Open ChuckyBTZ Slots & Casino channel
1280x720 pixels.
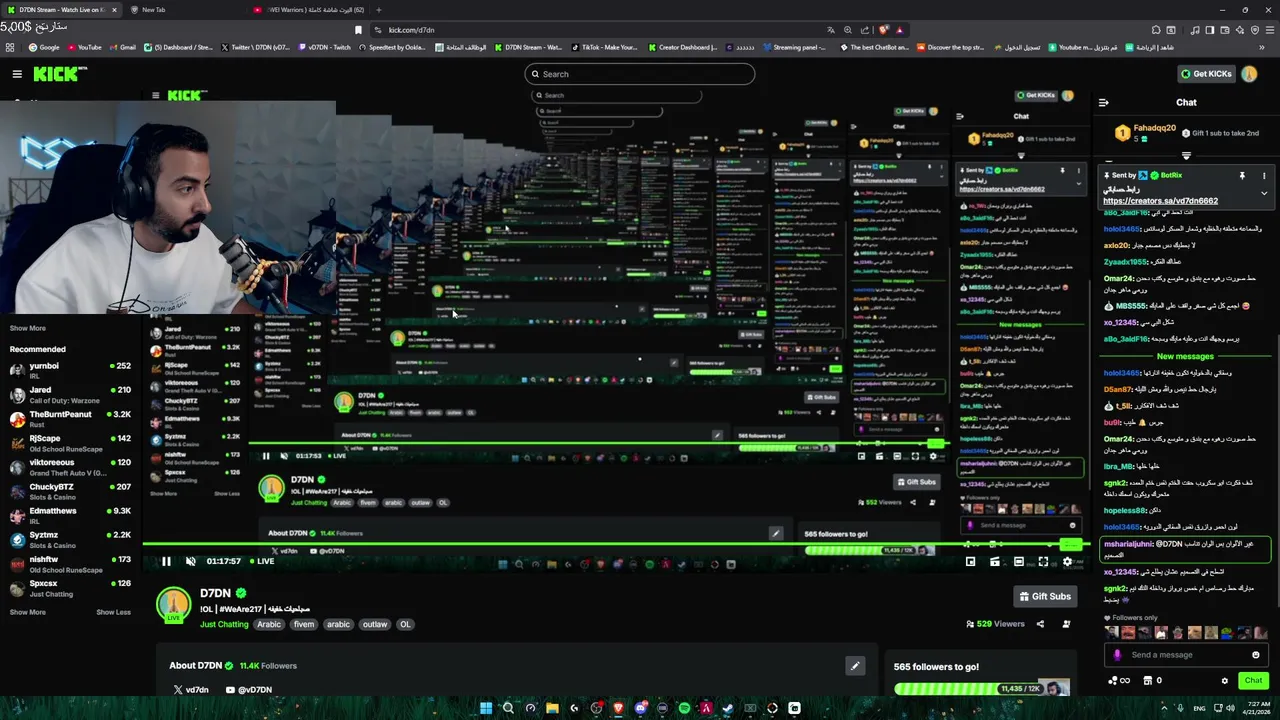[x=70, y=491]
